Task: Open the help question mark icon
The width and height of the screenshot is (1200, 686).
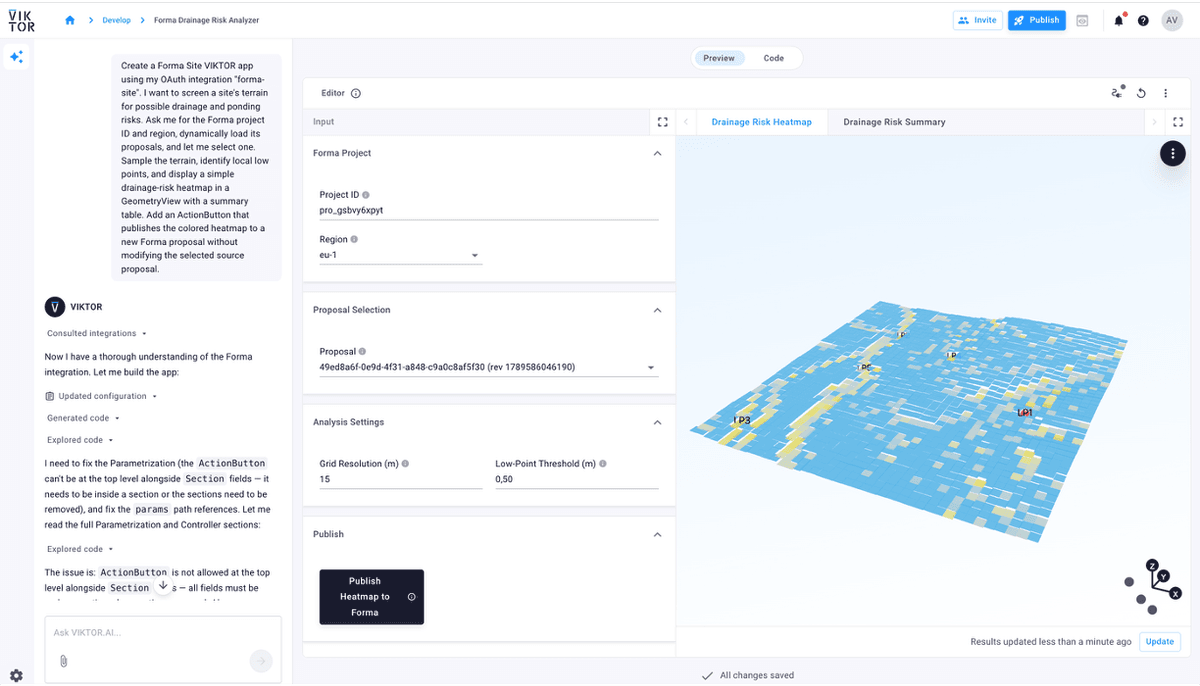Action: pos(1143,20)
